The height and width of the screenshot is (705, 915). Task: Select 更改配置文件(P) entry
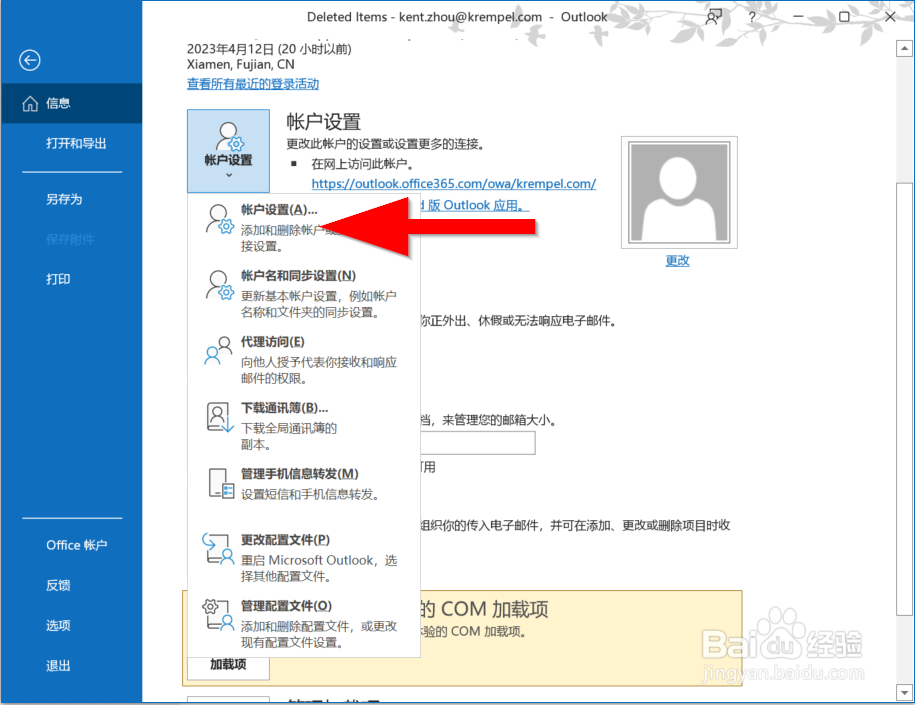coord(303,557)
